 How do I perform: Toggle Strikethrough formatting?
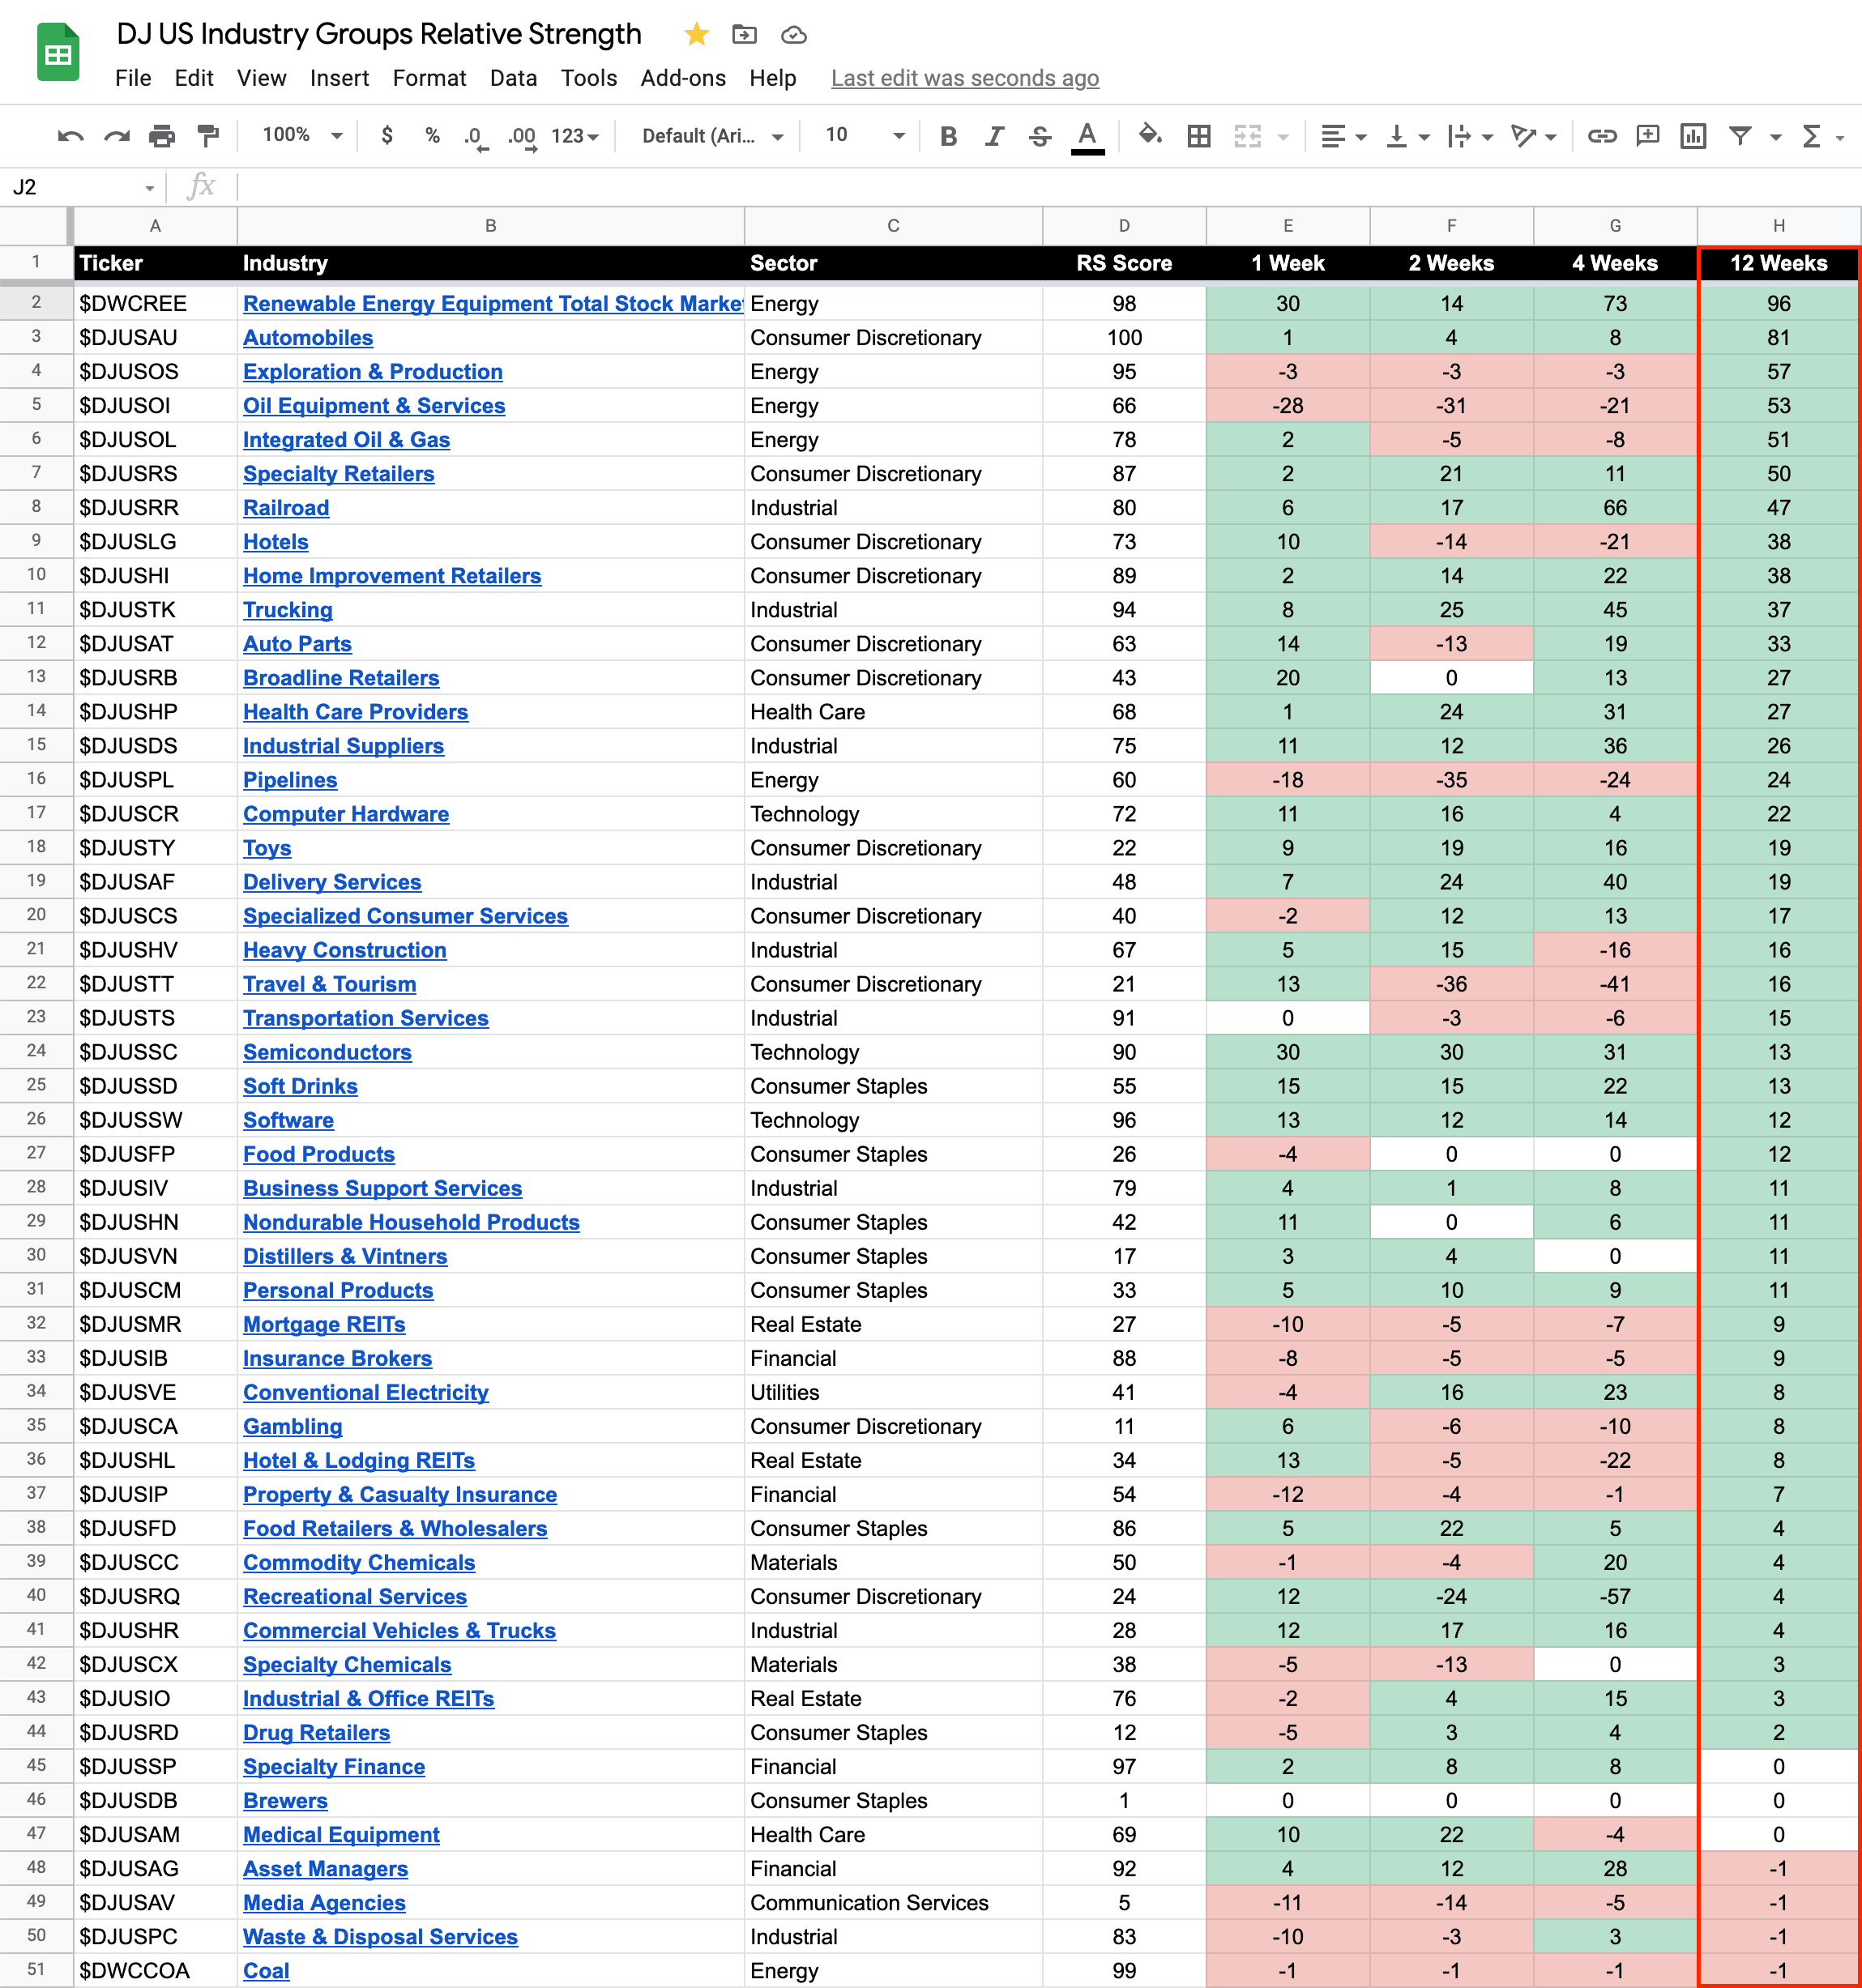pyautogui.click(x=1039, y=136)
